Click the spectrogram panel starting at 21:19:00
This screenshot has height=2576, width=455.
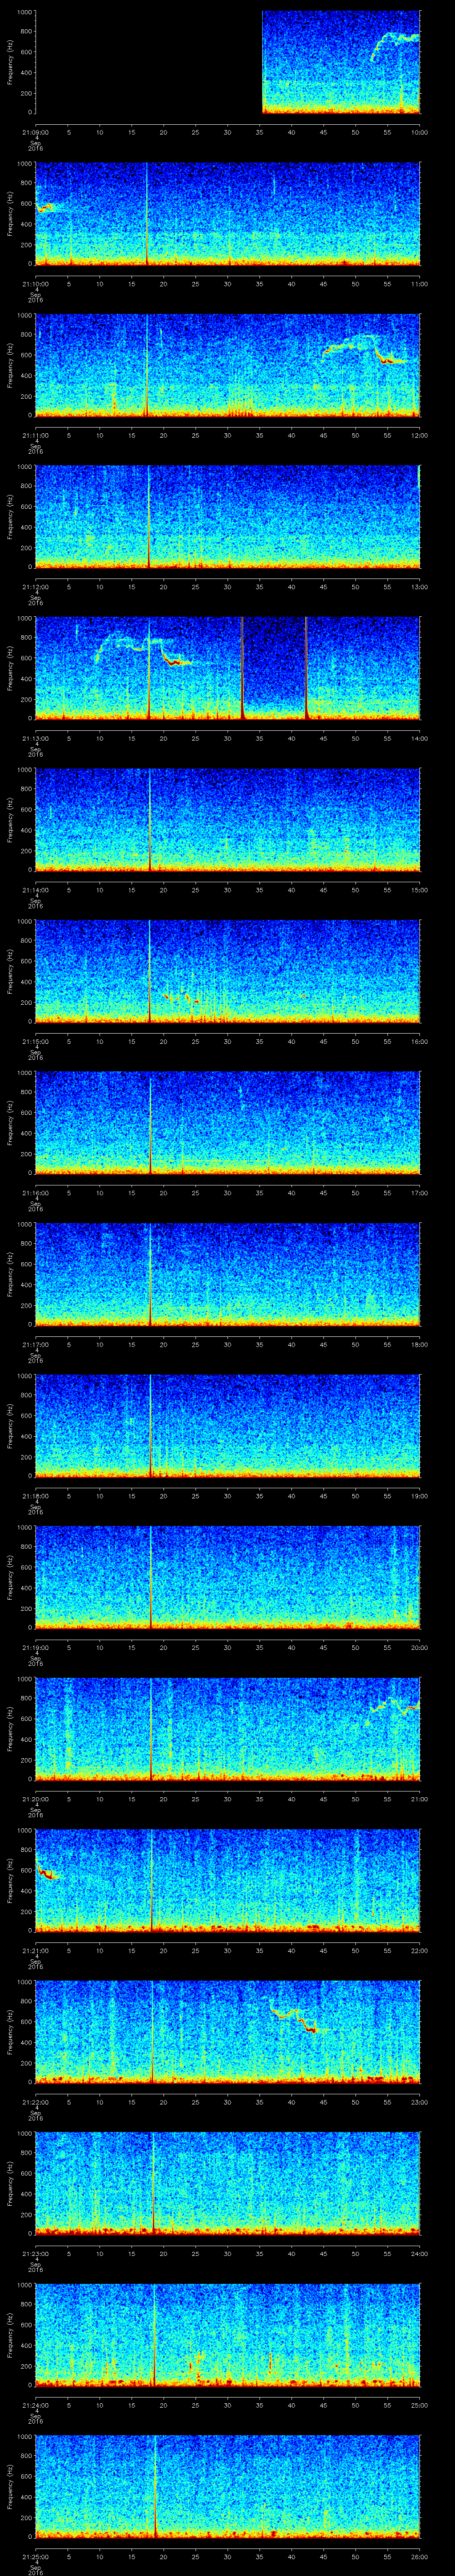(228, 1577)
